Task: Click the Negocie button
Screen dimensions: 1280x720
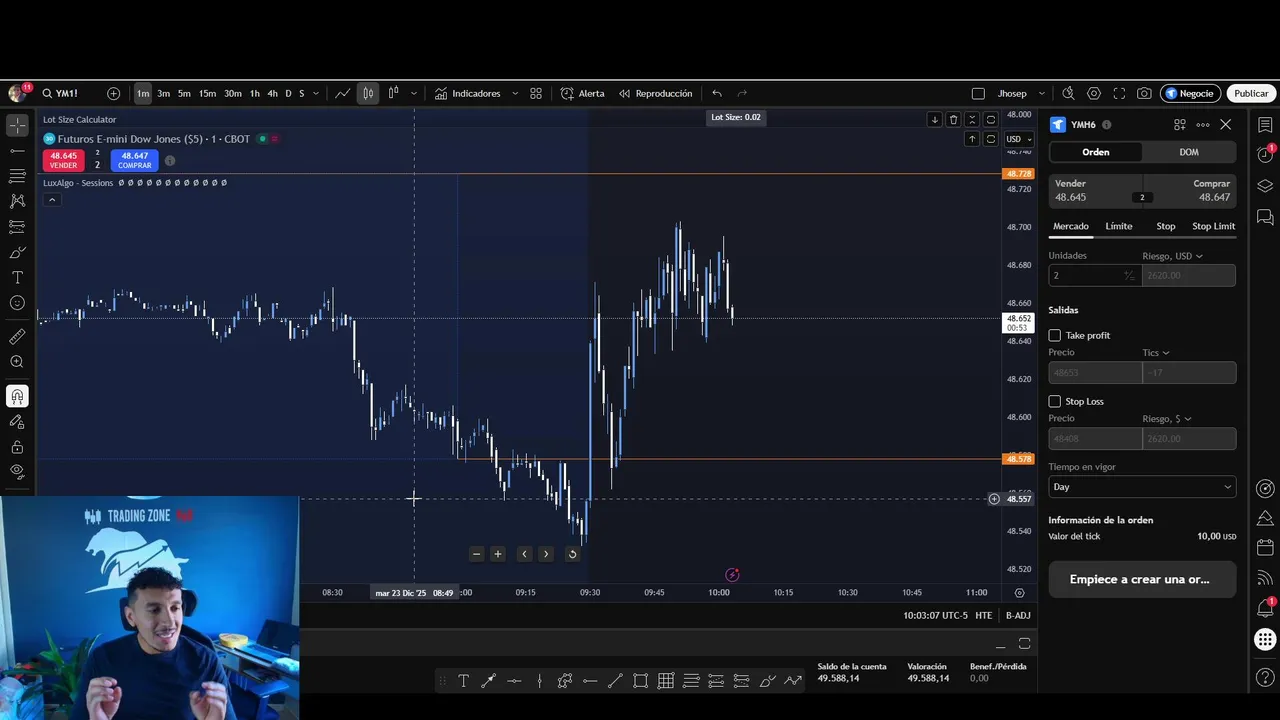Action: [x=1190, y=93]
